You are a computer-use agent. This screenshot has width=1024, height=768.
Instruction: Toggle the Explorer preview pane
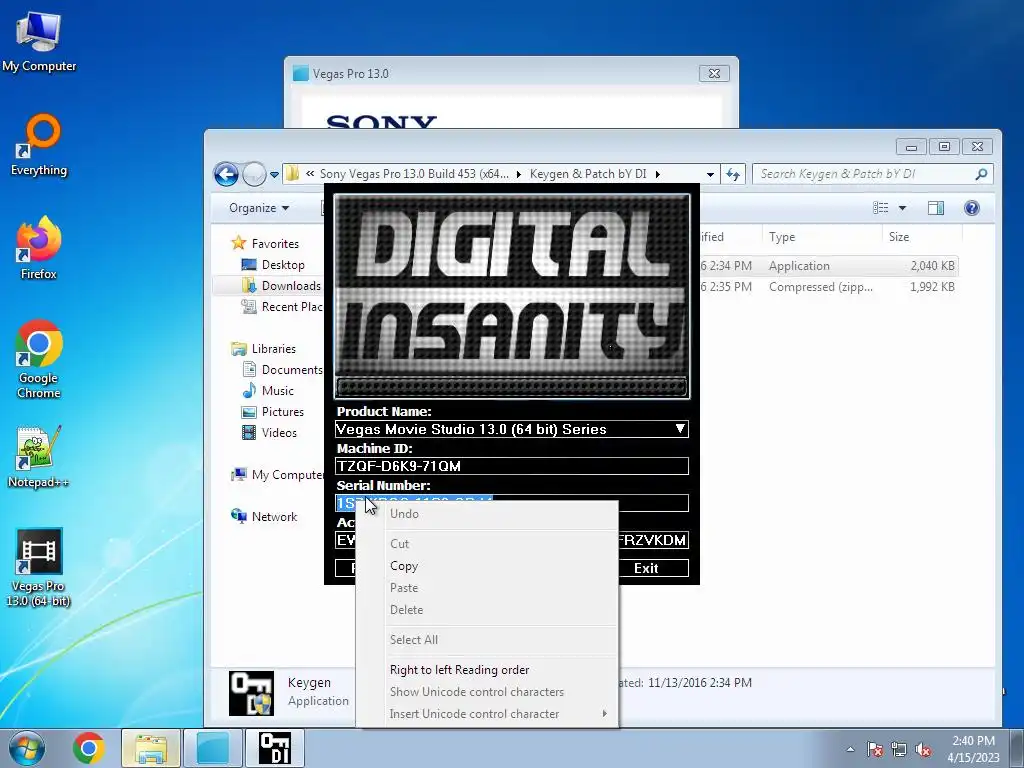[936, 208]
